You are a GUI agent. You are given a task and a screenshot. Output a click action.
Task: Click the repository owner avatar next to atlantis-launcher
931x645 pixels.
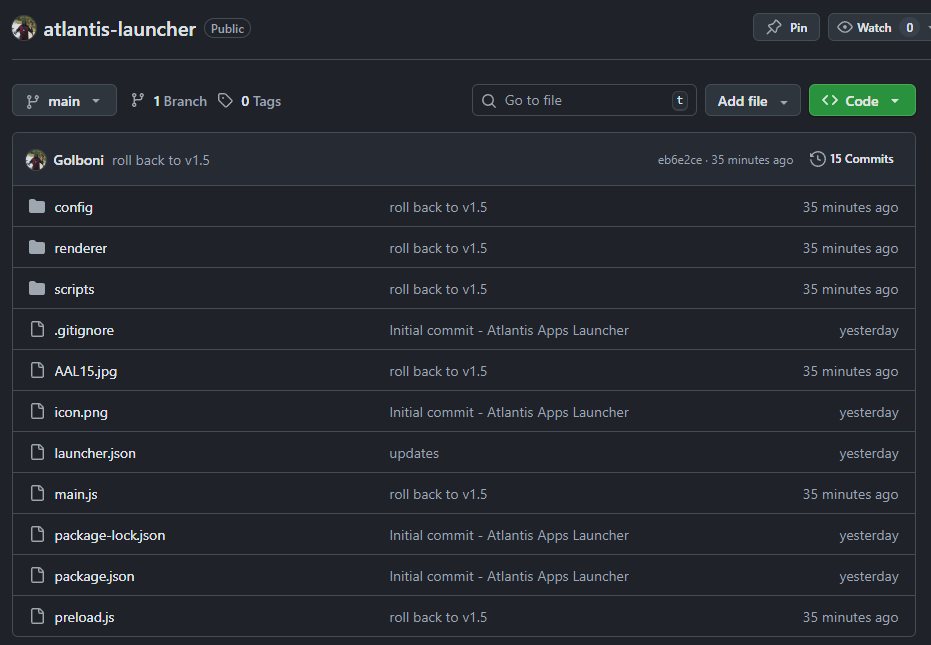tap(24, 29)
